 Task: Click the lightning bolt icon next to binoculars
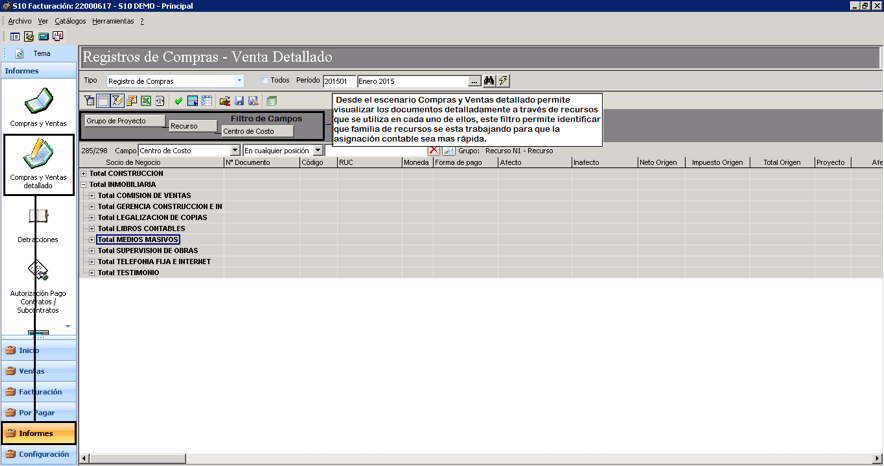point(502,81)
